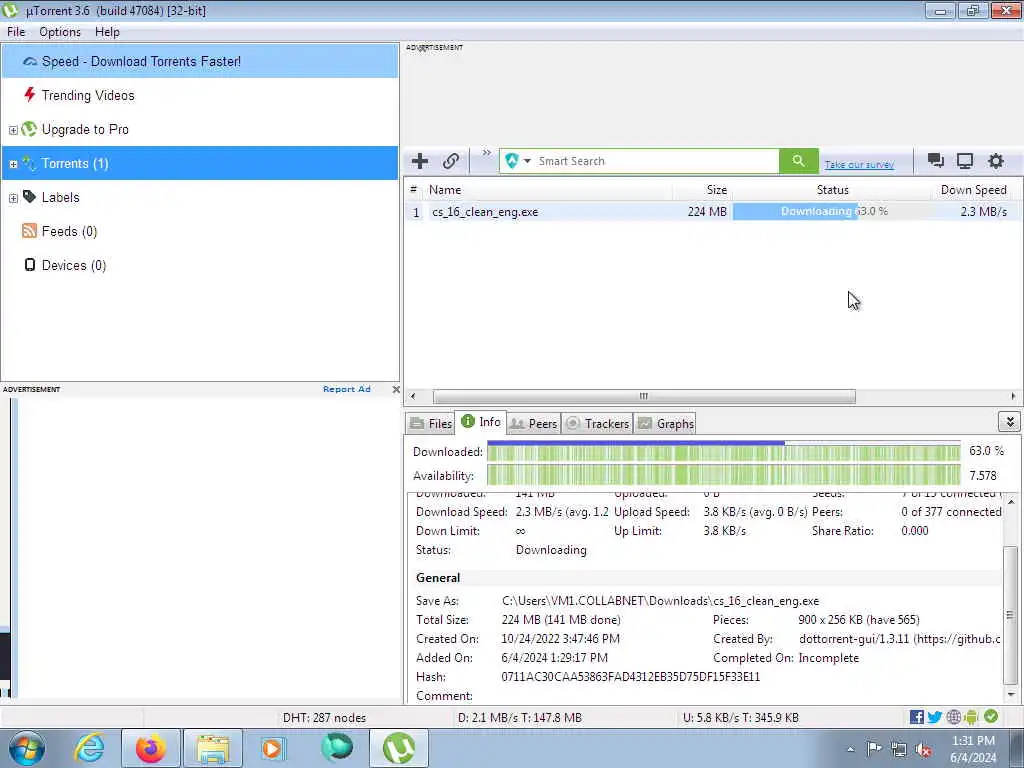Open Internet Explorer from the taskbar

pyautogui.click(x=89, y=748)
